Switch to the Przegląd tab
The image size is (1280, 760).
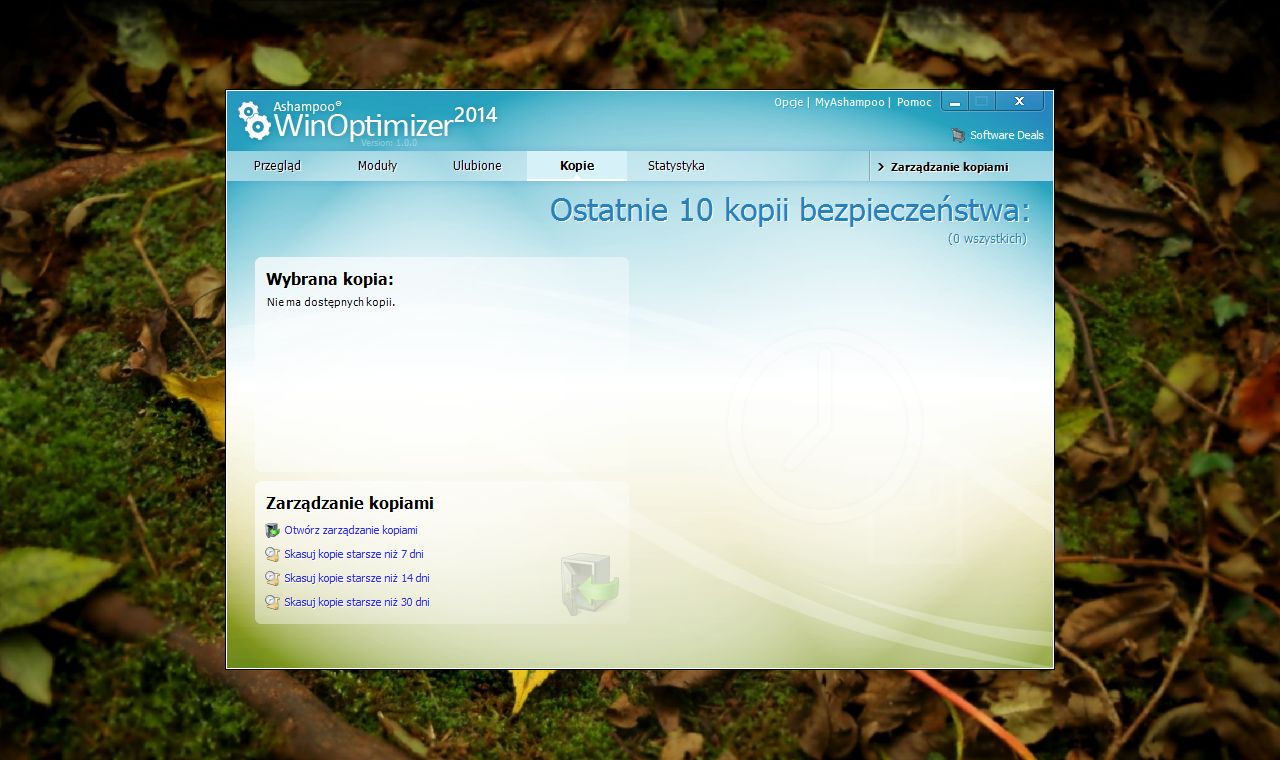(277, 166)
